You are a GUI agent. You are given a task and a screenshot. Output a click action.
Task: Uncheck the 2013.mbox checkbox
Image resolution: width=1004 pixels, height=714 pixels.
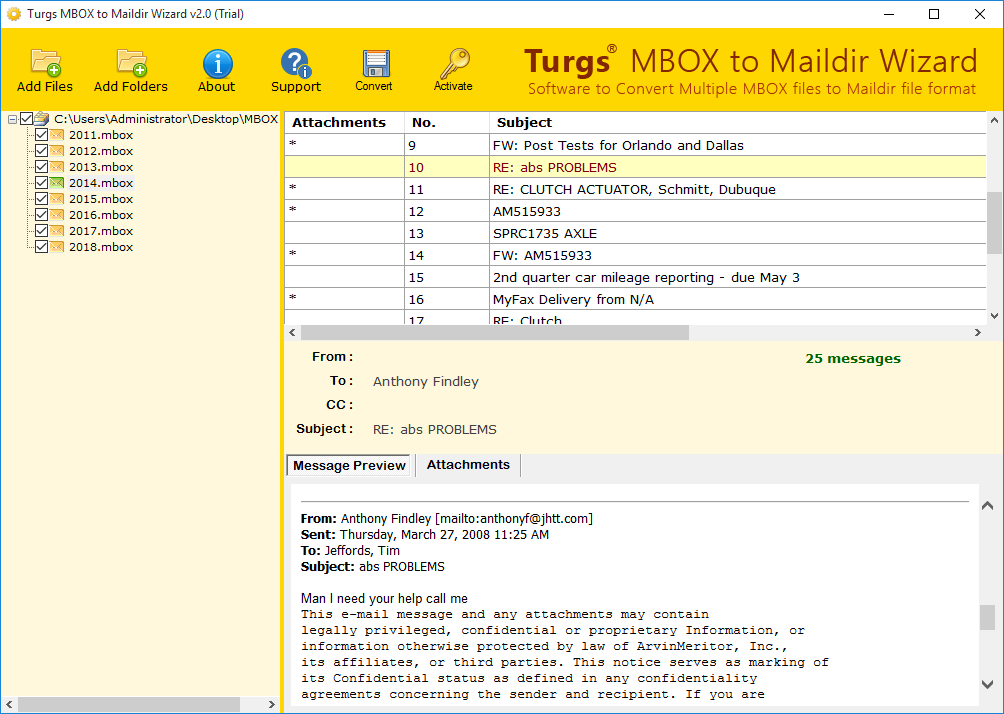pos(42,166)
